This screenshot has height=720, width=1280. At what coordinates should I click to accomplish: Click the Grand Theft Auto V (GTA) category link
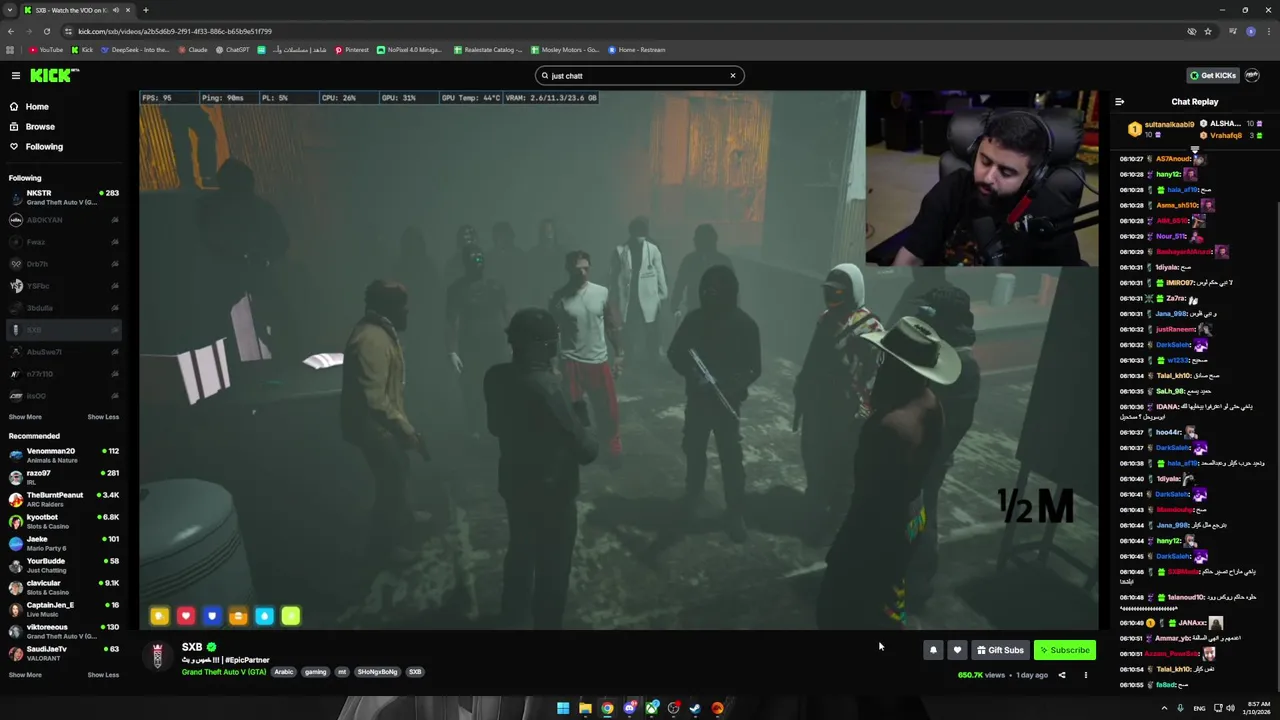click(x=224, y=672)
